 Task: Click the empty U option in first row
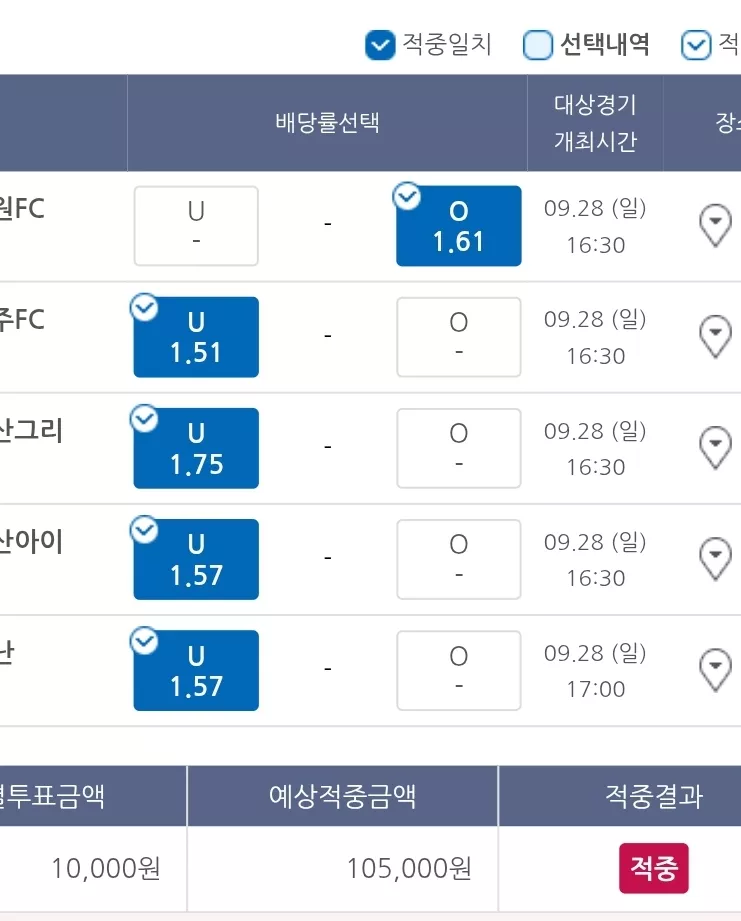196,226
